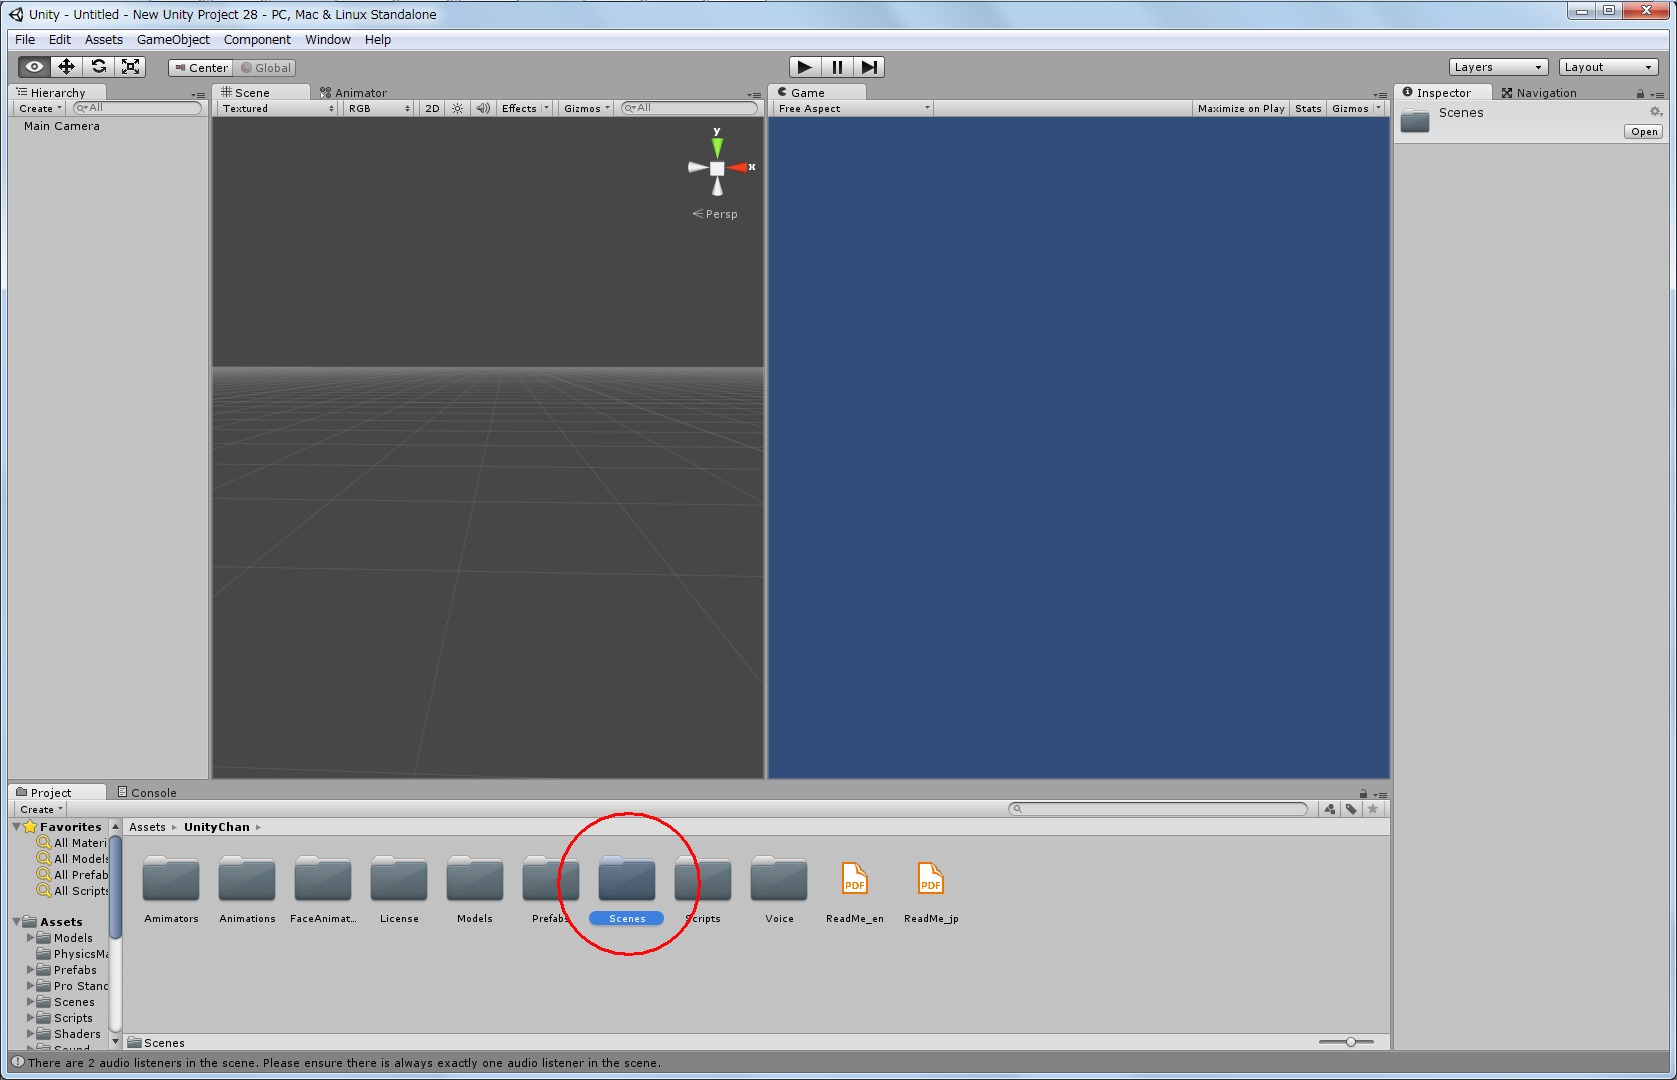Click the Scene gizmo Y-axis cone
This screenshot has height=1080, width=1677.
point(717,145)
